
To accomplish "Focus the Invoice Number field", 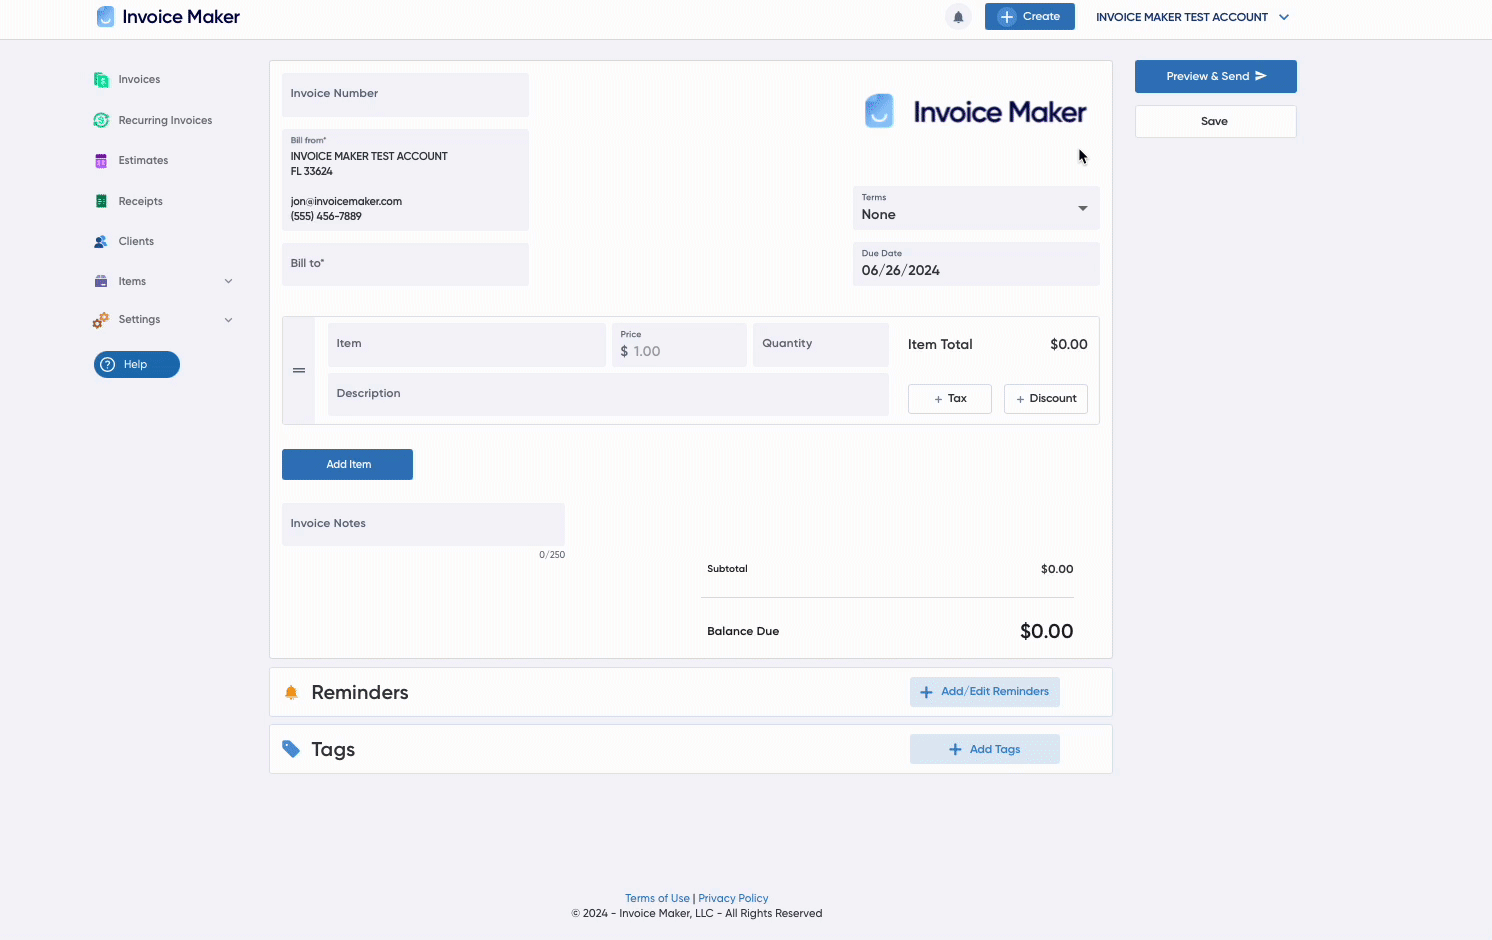I will click(x=405, y=95).
